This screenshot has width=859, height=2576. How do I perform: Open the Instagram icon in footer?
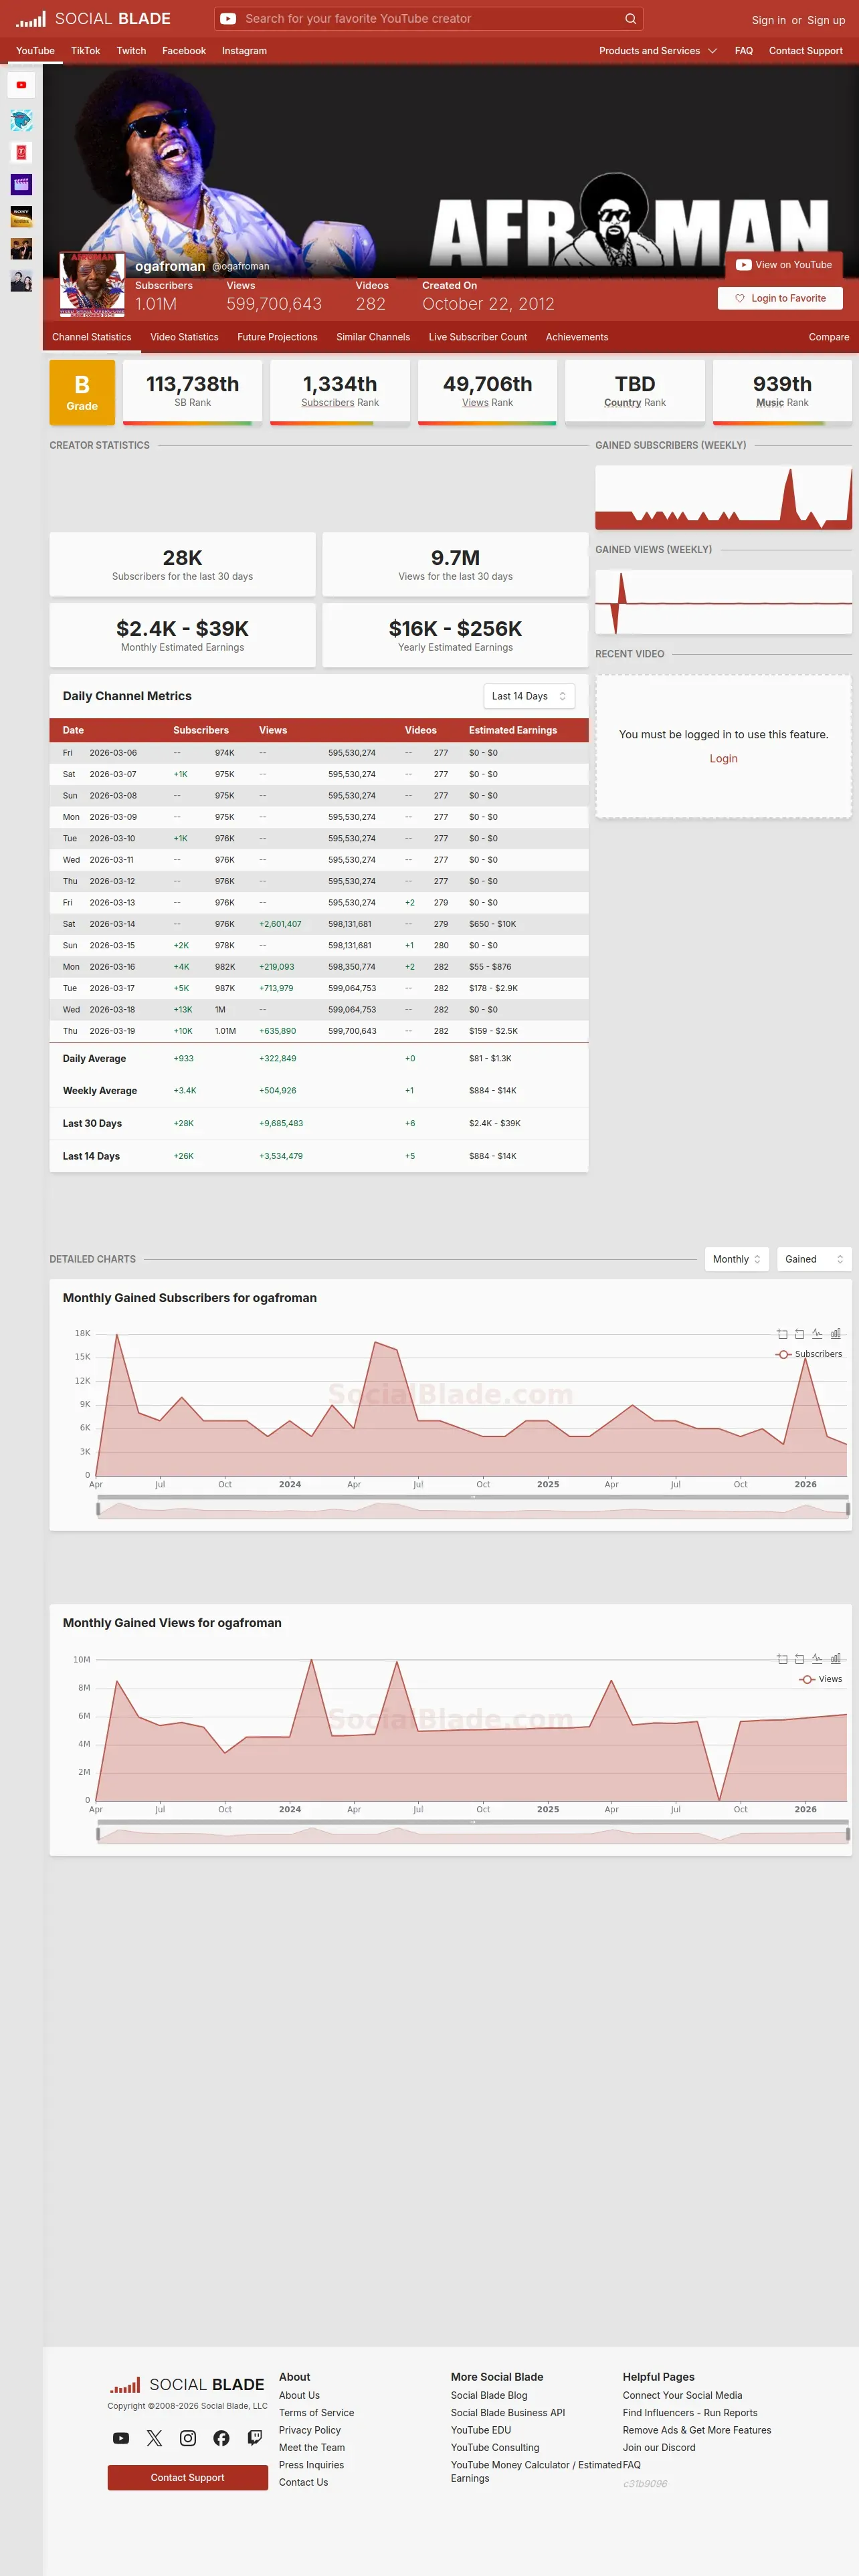point(188,2438)
